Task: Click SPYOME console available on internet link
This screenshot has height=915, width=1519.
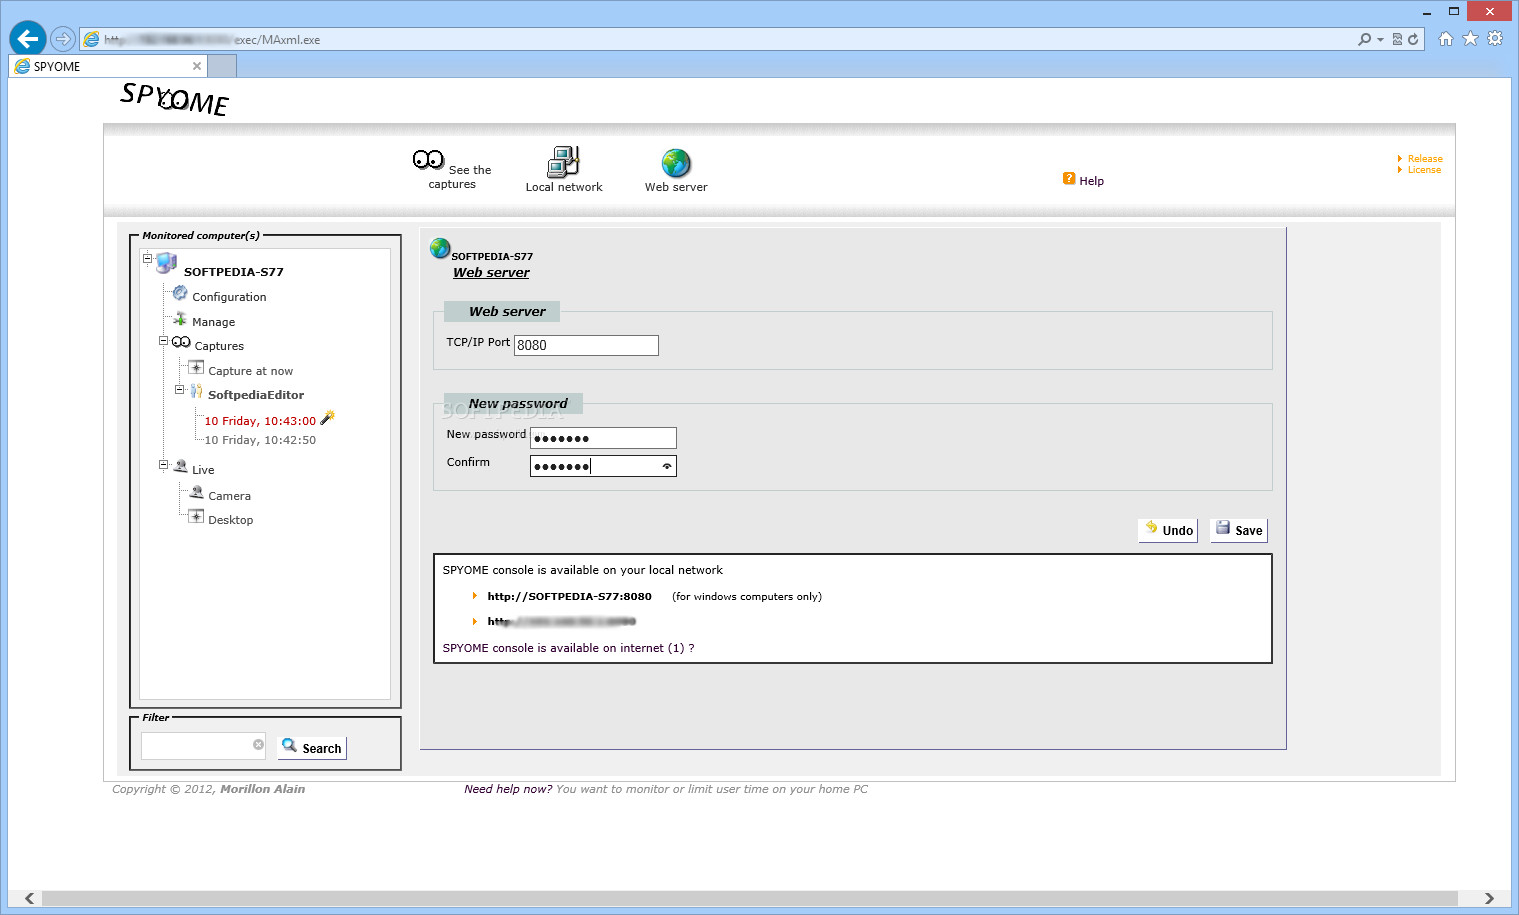Action: (x=568, y=648)
